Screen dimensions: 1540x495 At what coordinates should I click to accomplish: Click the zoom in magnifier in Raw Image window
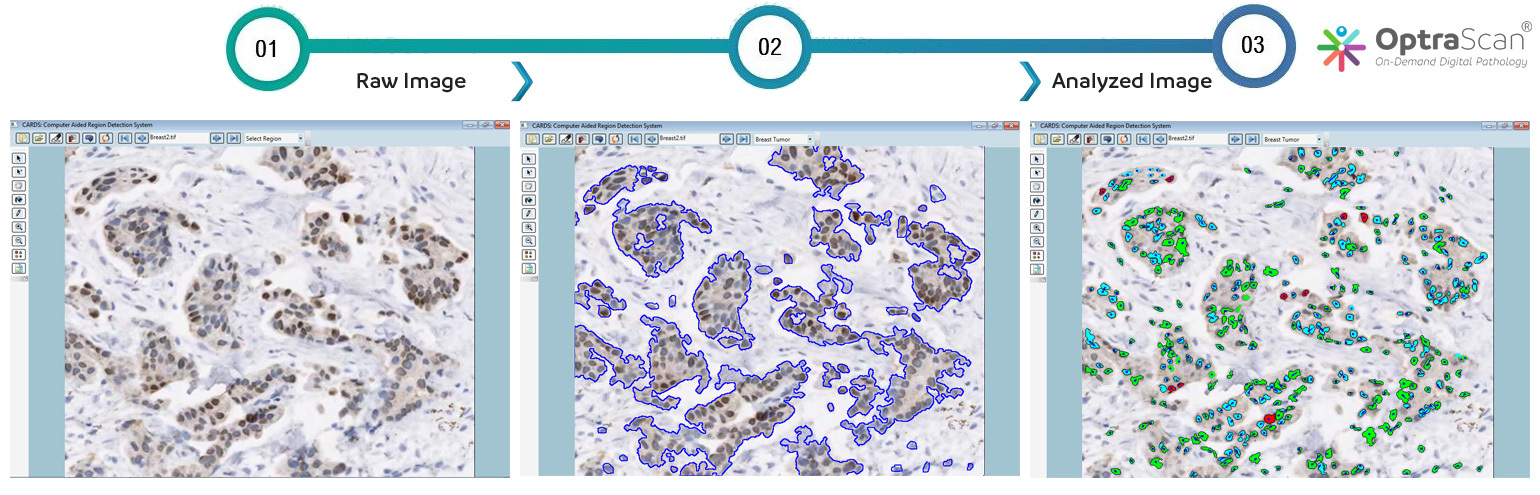pos(19,227)
